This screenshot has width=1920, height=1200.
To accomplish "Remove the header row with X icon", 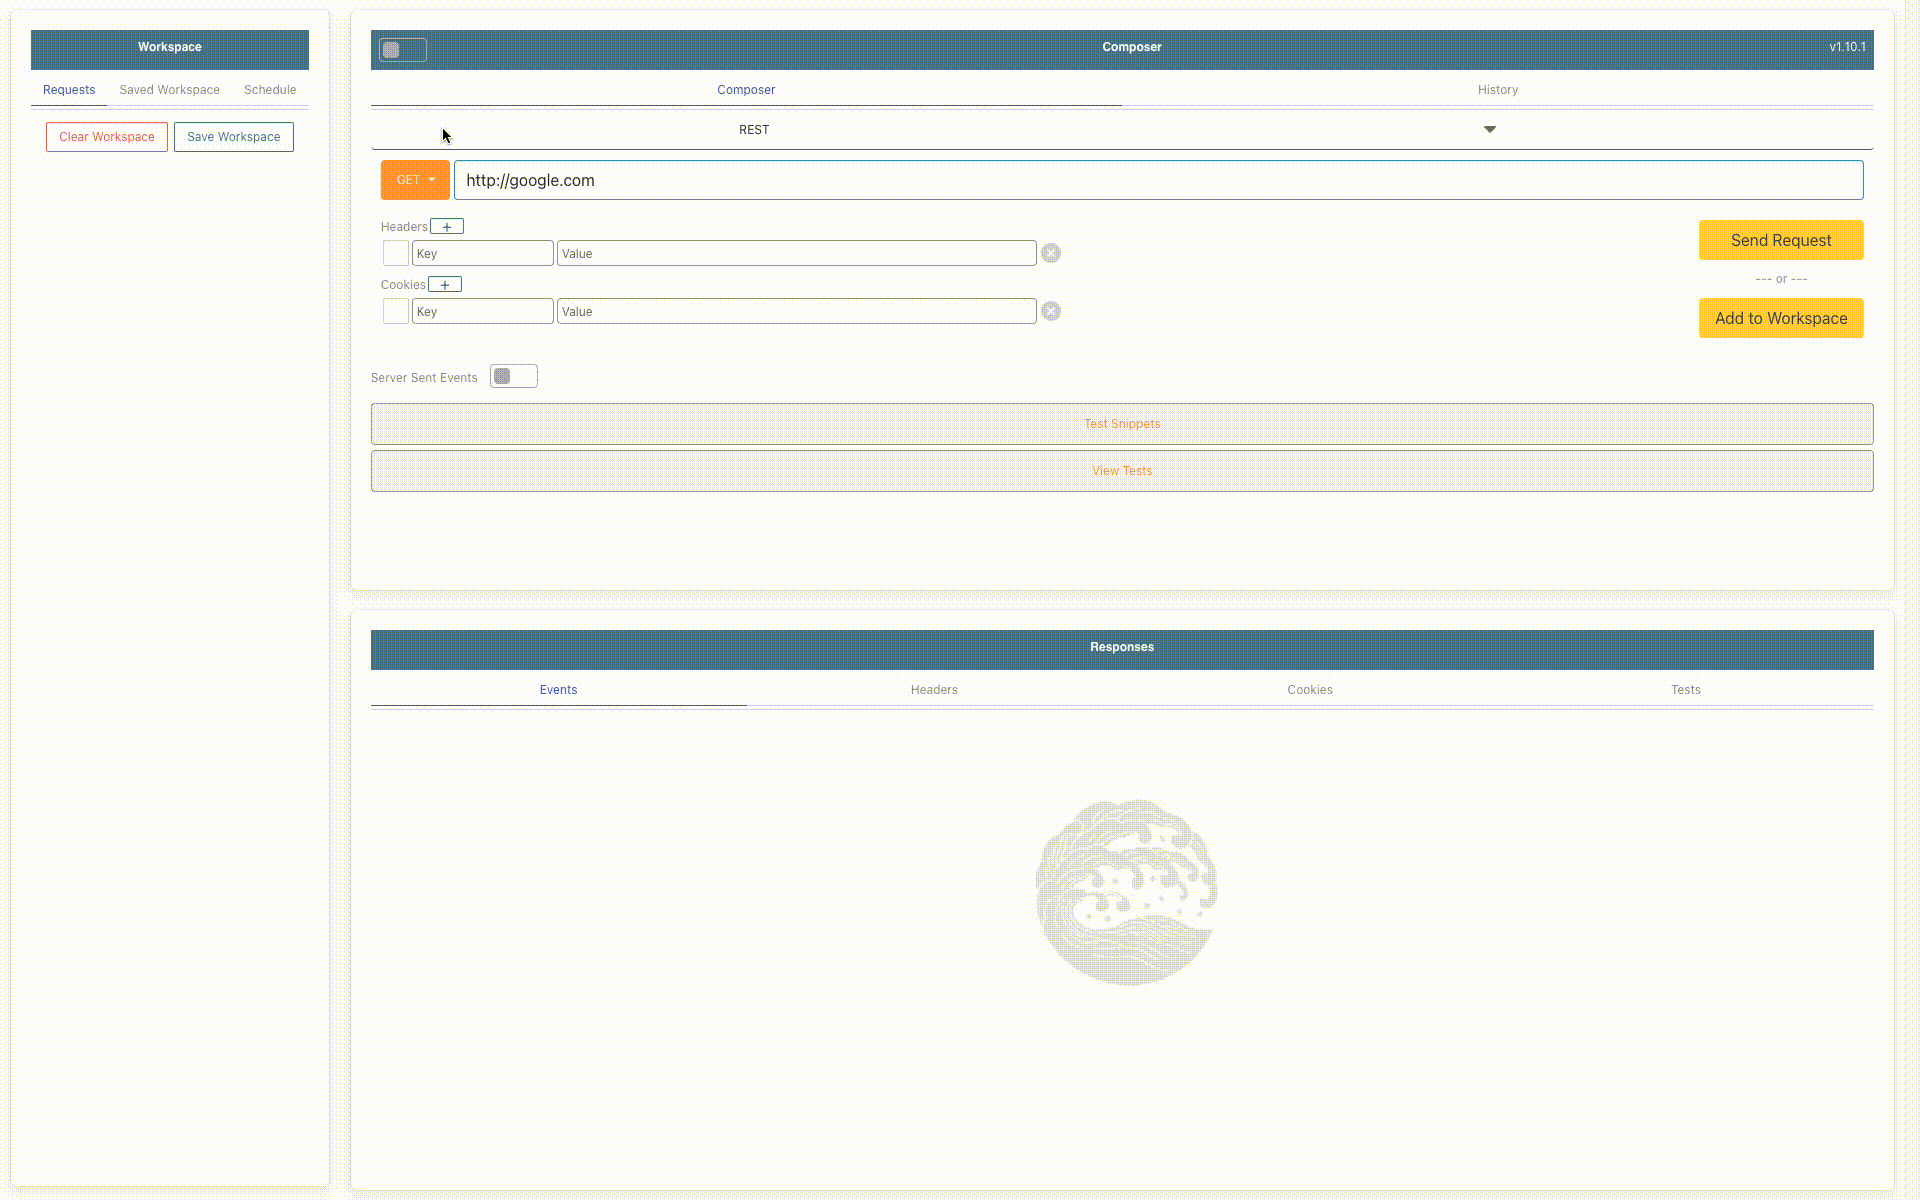I will (1051, 254).
